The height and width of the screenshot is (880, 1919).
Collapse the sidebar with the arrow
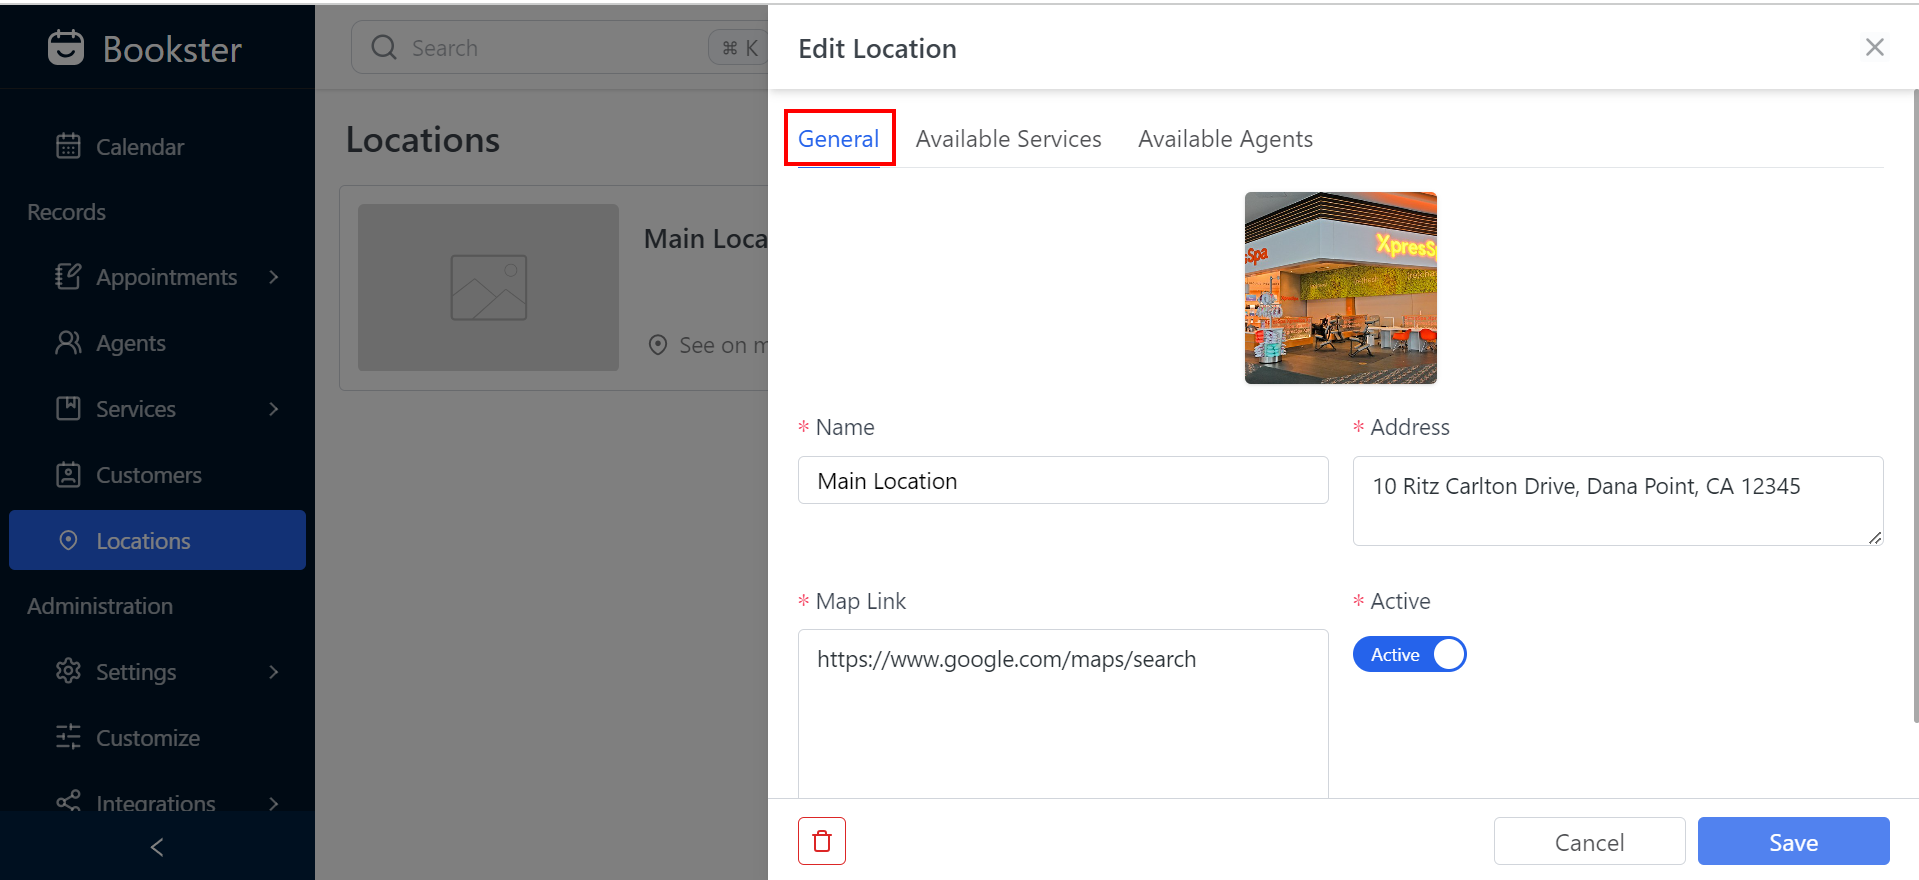[x=157, y=847]
